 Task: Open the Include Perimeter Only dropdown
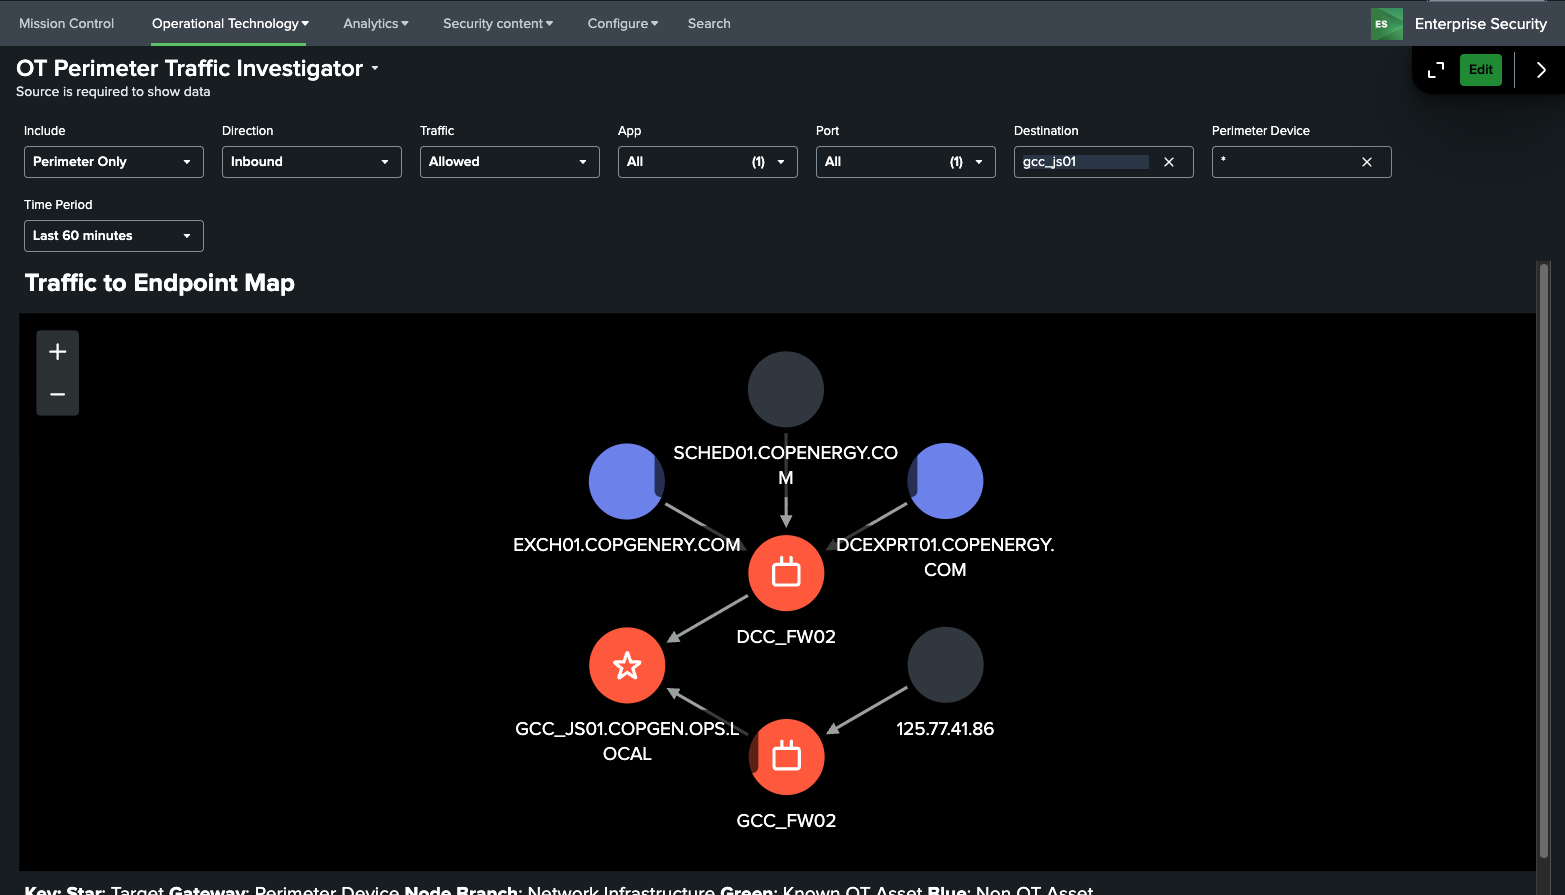pos(113,162)
